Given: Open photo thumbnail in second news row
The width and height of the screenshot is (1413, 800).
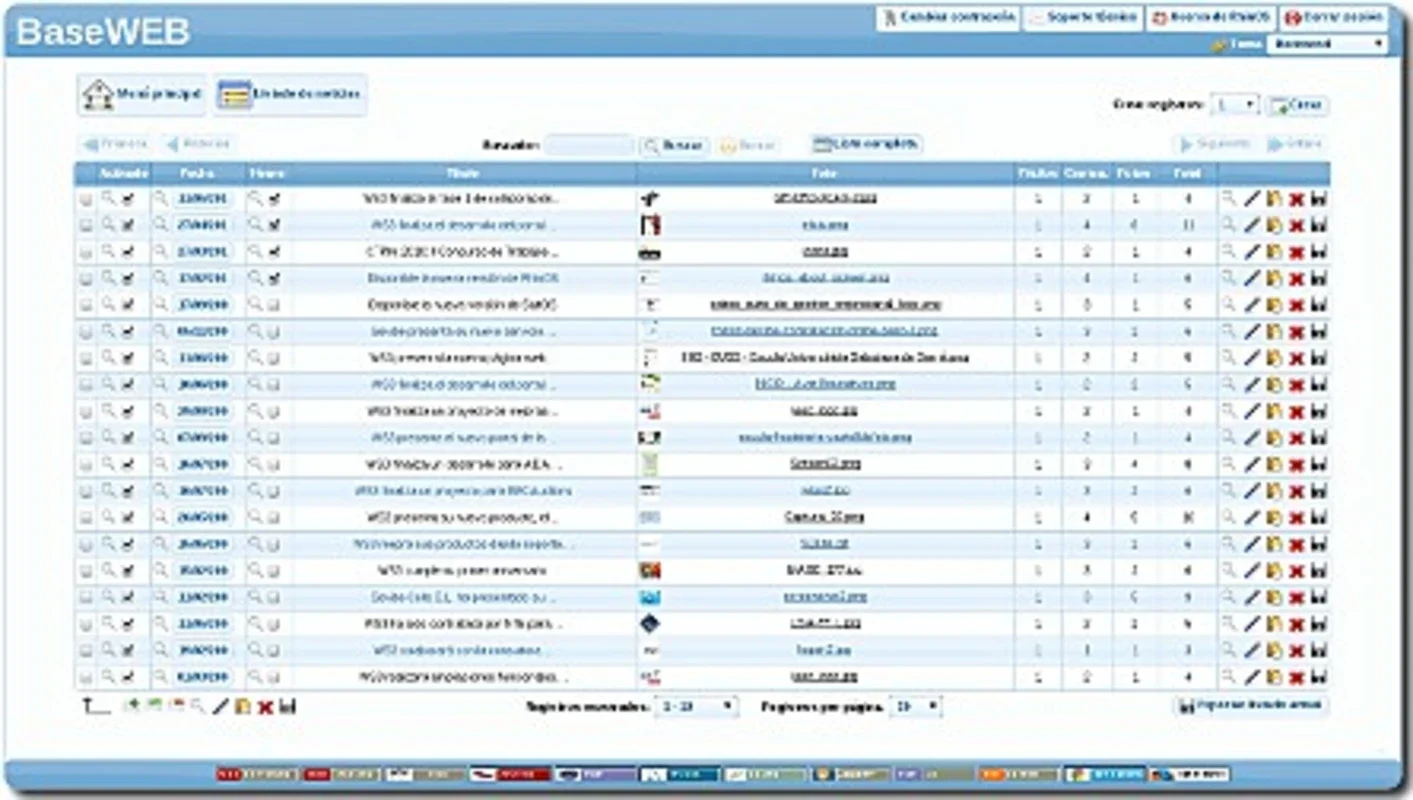Looking at the screenshot, I should coord(650,225).
